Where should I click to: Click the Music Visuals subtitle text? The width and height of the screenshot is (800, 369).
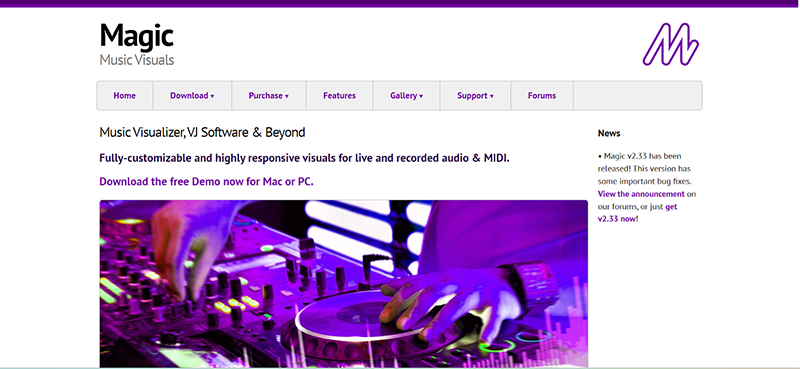point(137,60)
